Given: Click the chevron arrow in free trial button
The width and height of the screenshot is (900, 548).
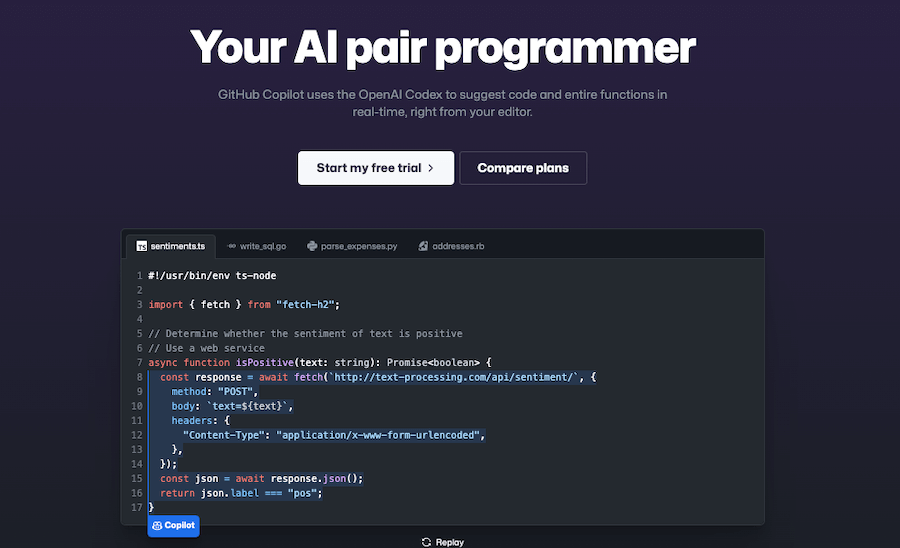Looking at the screenshot, I should pyautogui.click(x=430, y=168).
